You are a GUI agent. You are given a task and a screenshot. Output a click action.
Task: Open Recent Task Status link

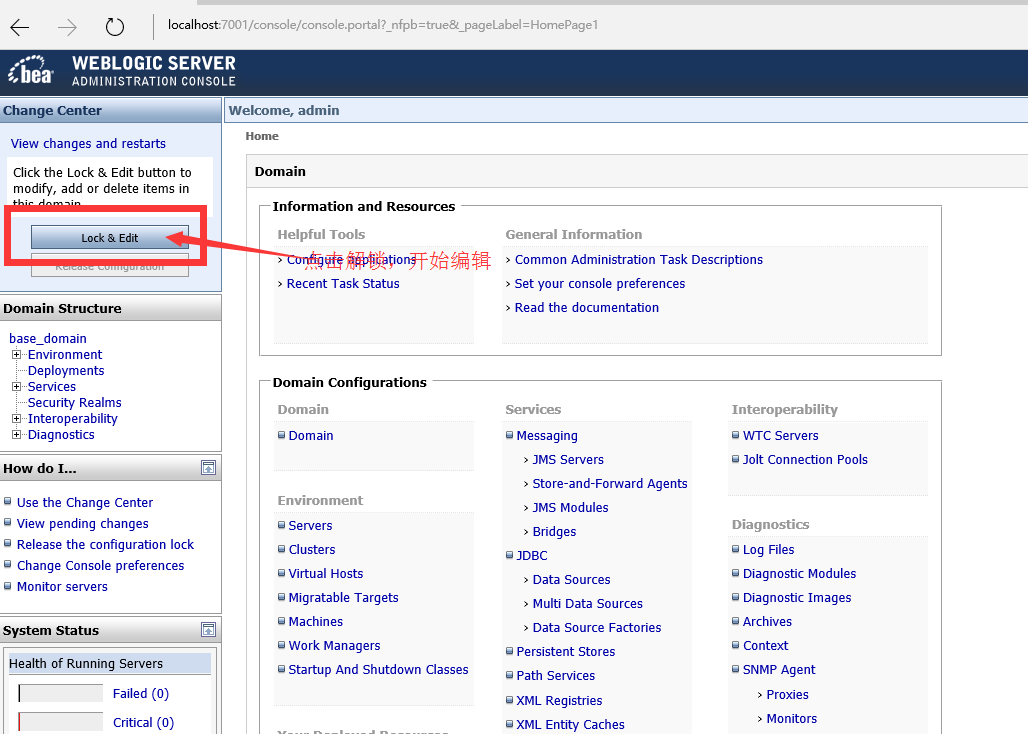pyautogui.click(x=343, y=284)
